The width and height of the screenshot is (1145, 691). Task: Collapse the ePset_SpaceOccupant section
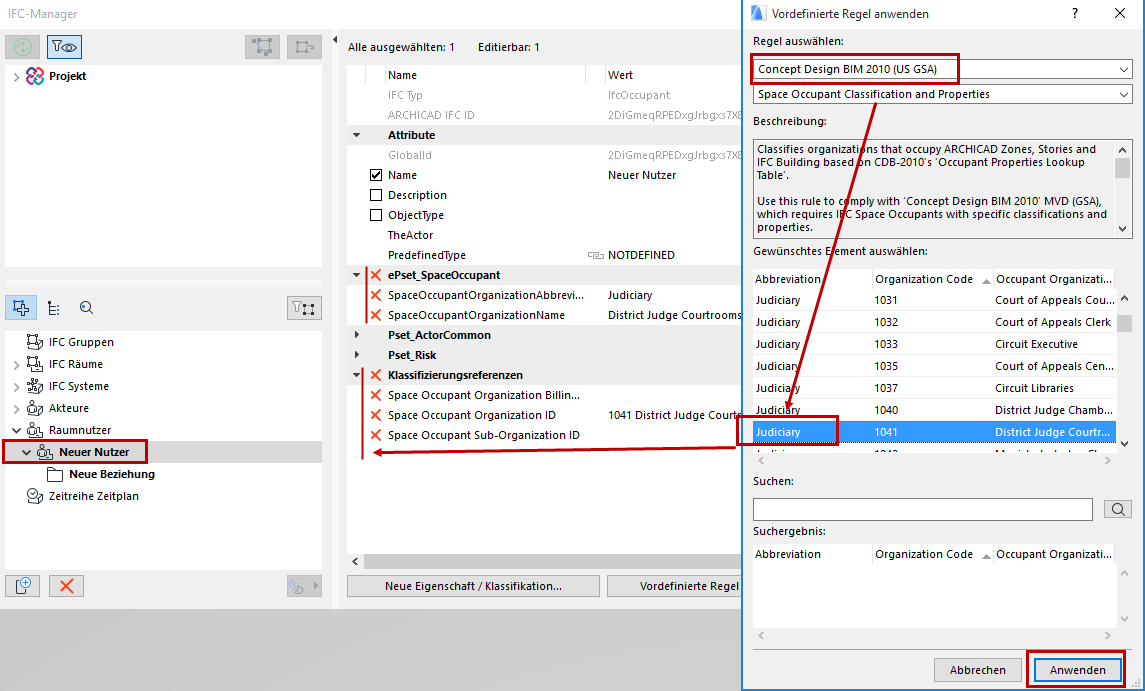tap(356, 275)
